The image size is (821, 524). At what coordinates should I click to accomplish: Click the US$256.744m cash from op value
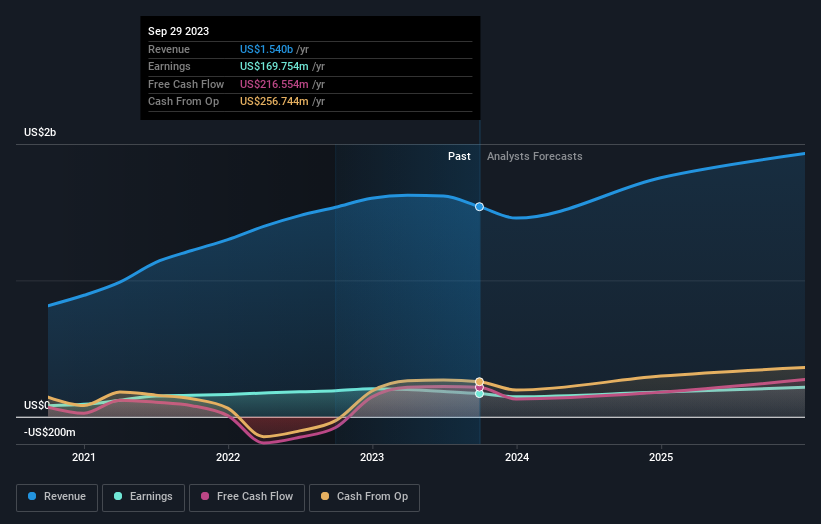click(274, 102)
